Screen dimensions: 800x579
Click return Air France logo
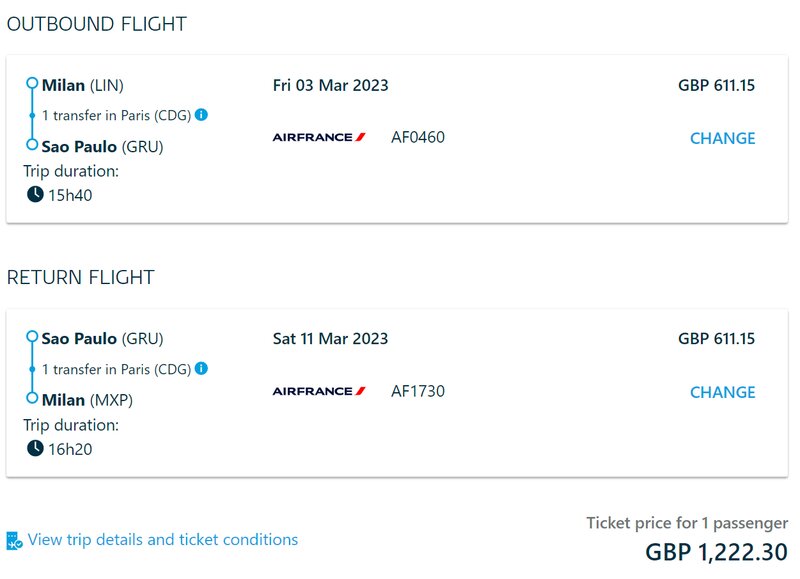click(x=319, y=391)
